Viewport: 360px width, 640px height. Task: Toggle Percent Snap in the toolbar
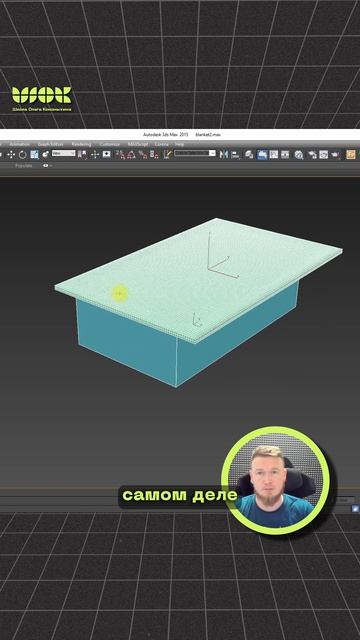(x=142, y=154)
